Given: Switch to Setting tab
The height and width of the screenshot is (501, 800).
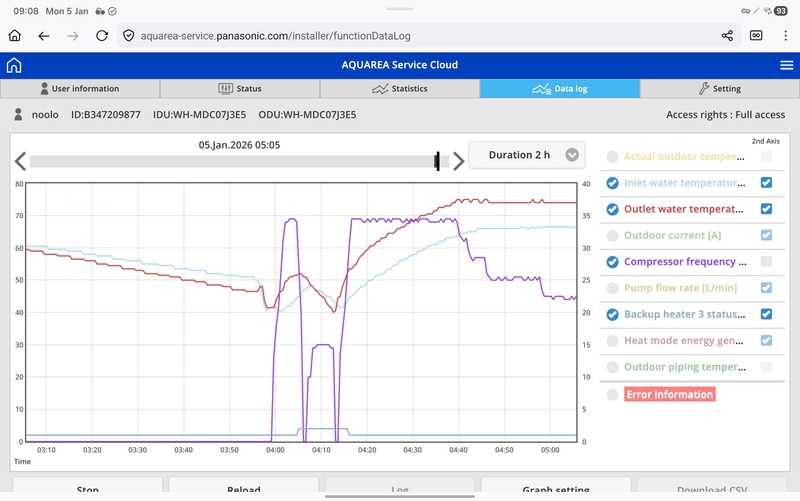Looking at the screenshot, I should point(720,88).
